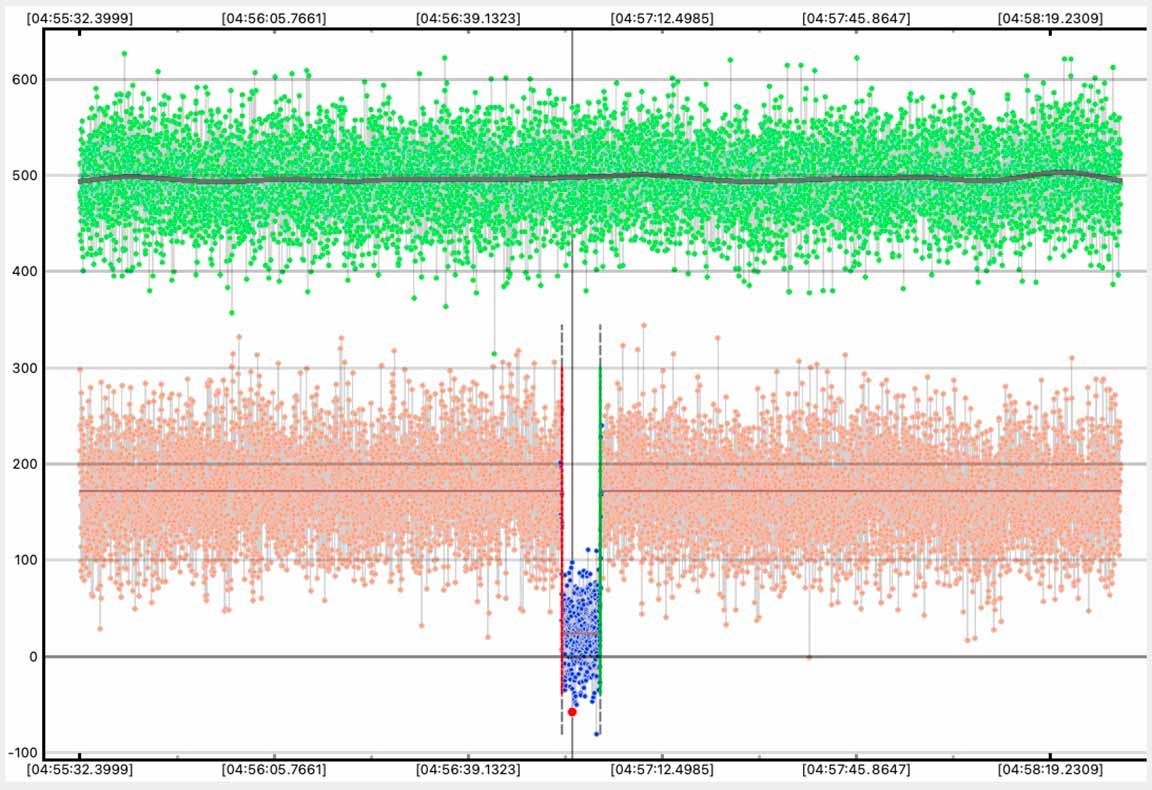This screenshot has width=1152, height=790.
Task: Click the 400 label on the y-axis
Action: [x=21, y=272]
